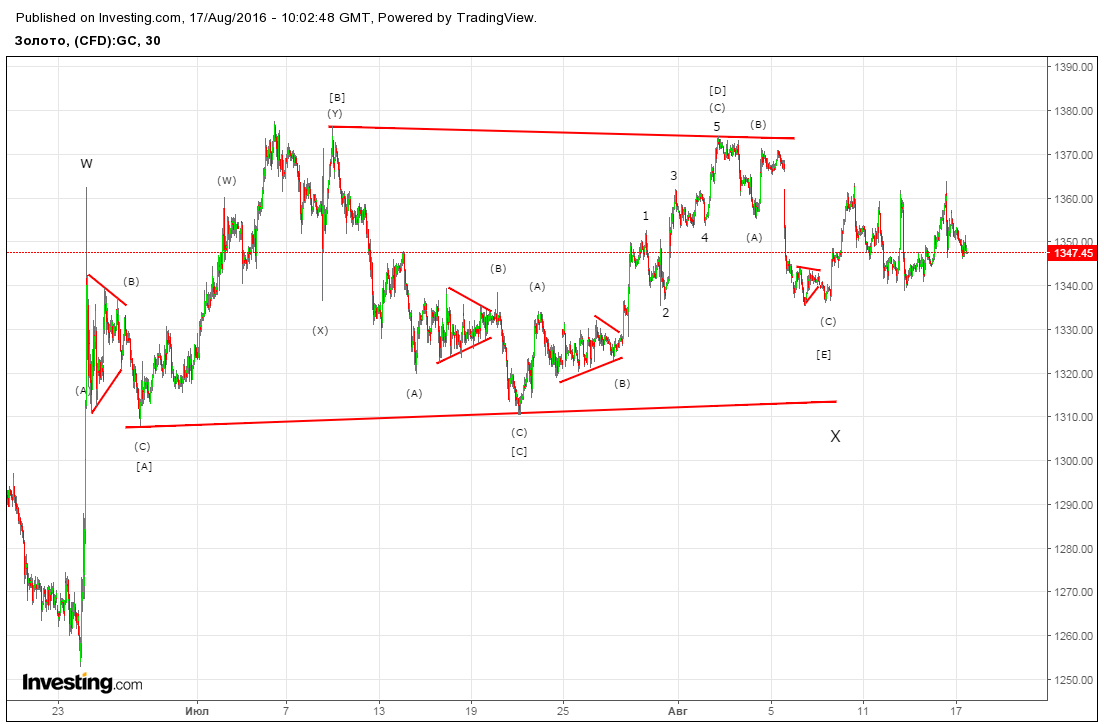Click the (X) wave label in parentheses
The image size is (1104, 724).
click(320, 331)
